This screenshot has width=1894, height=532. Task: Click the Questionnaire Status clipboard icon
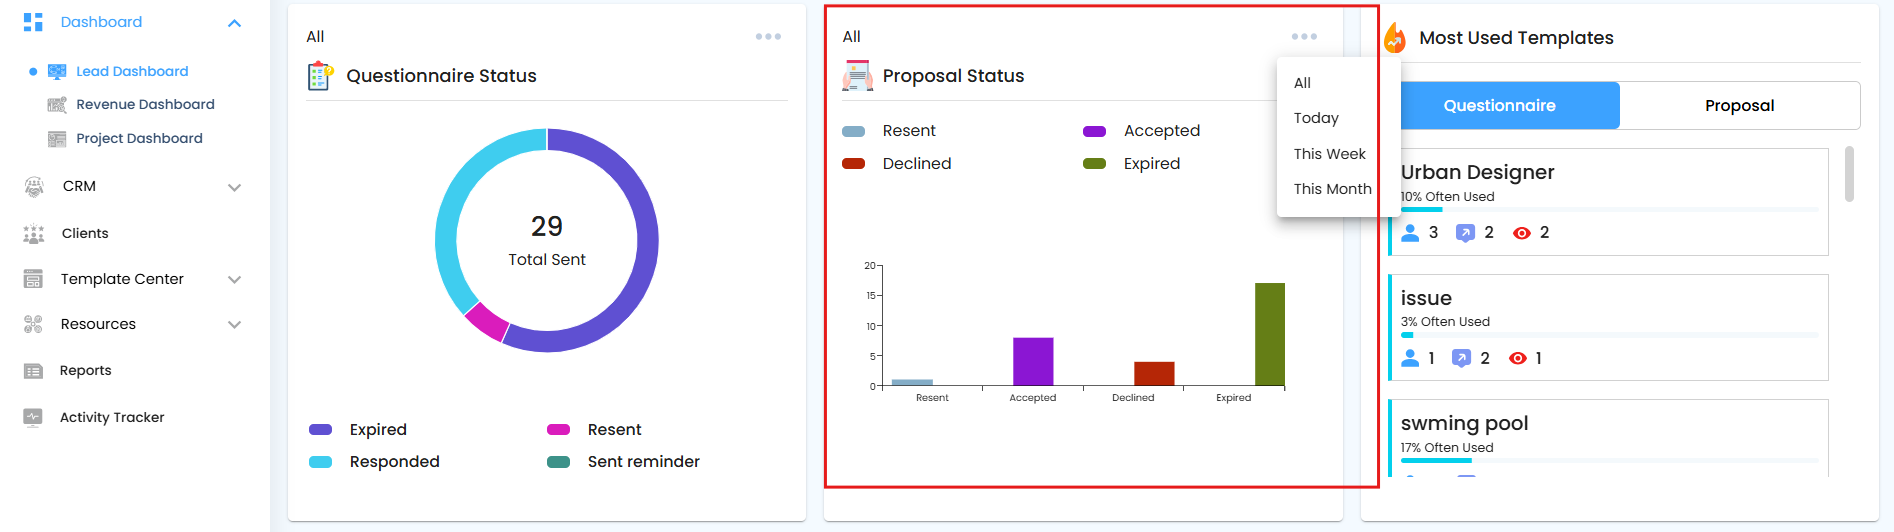point(320,76)
